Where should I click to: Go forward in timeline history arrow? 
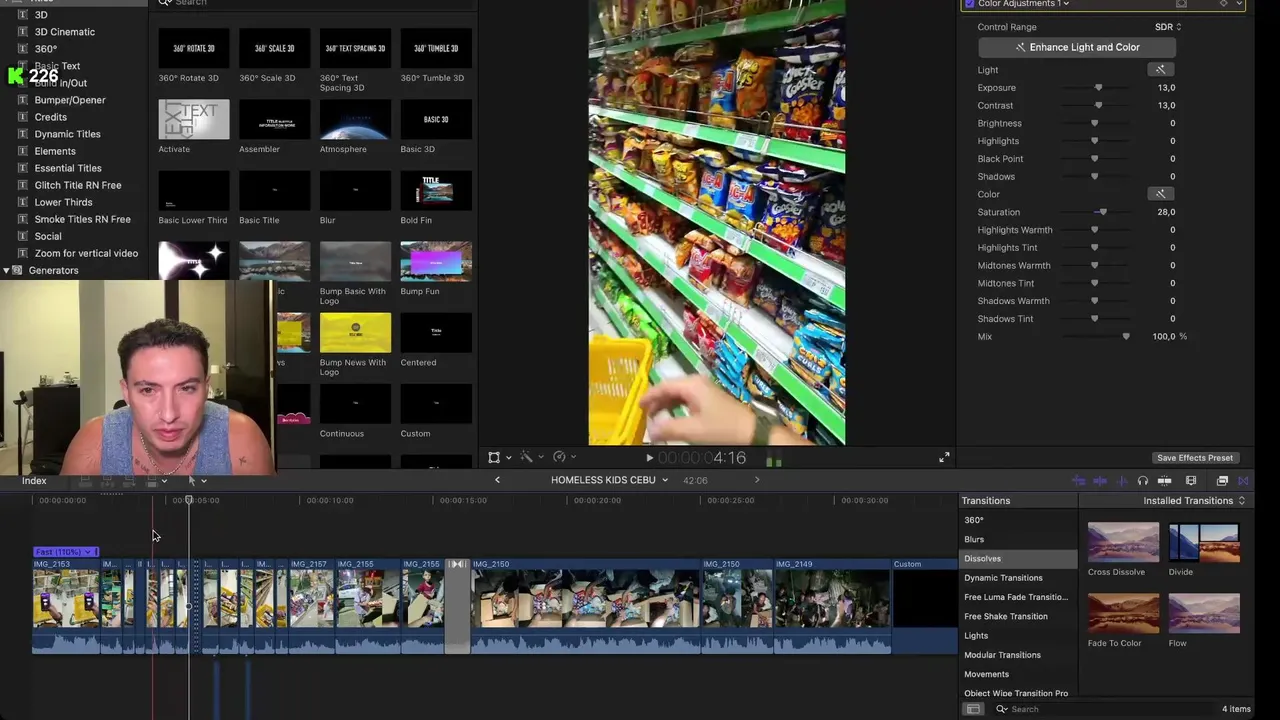coord(757,480)
